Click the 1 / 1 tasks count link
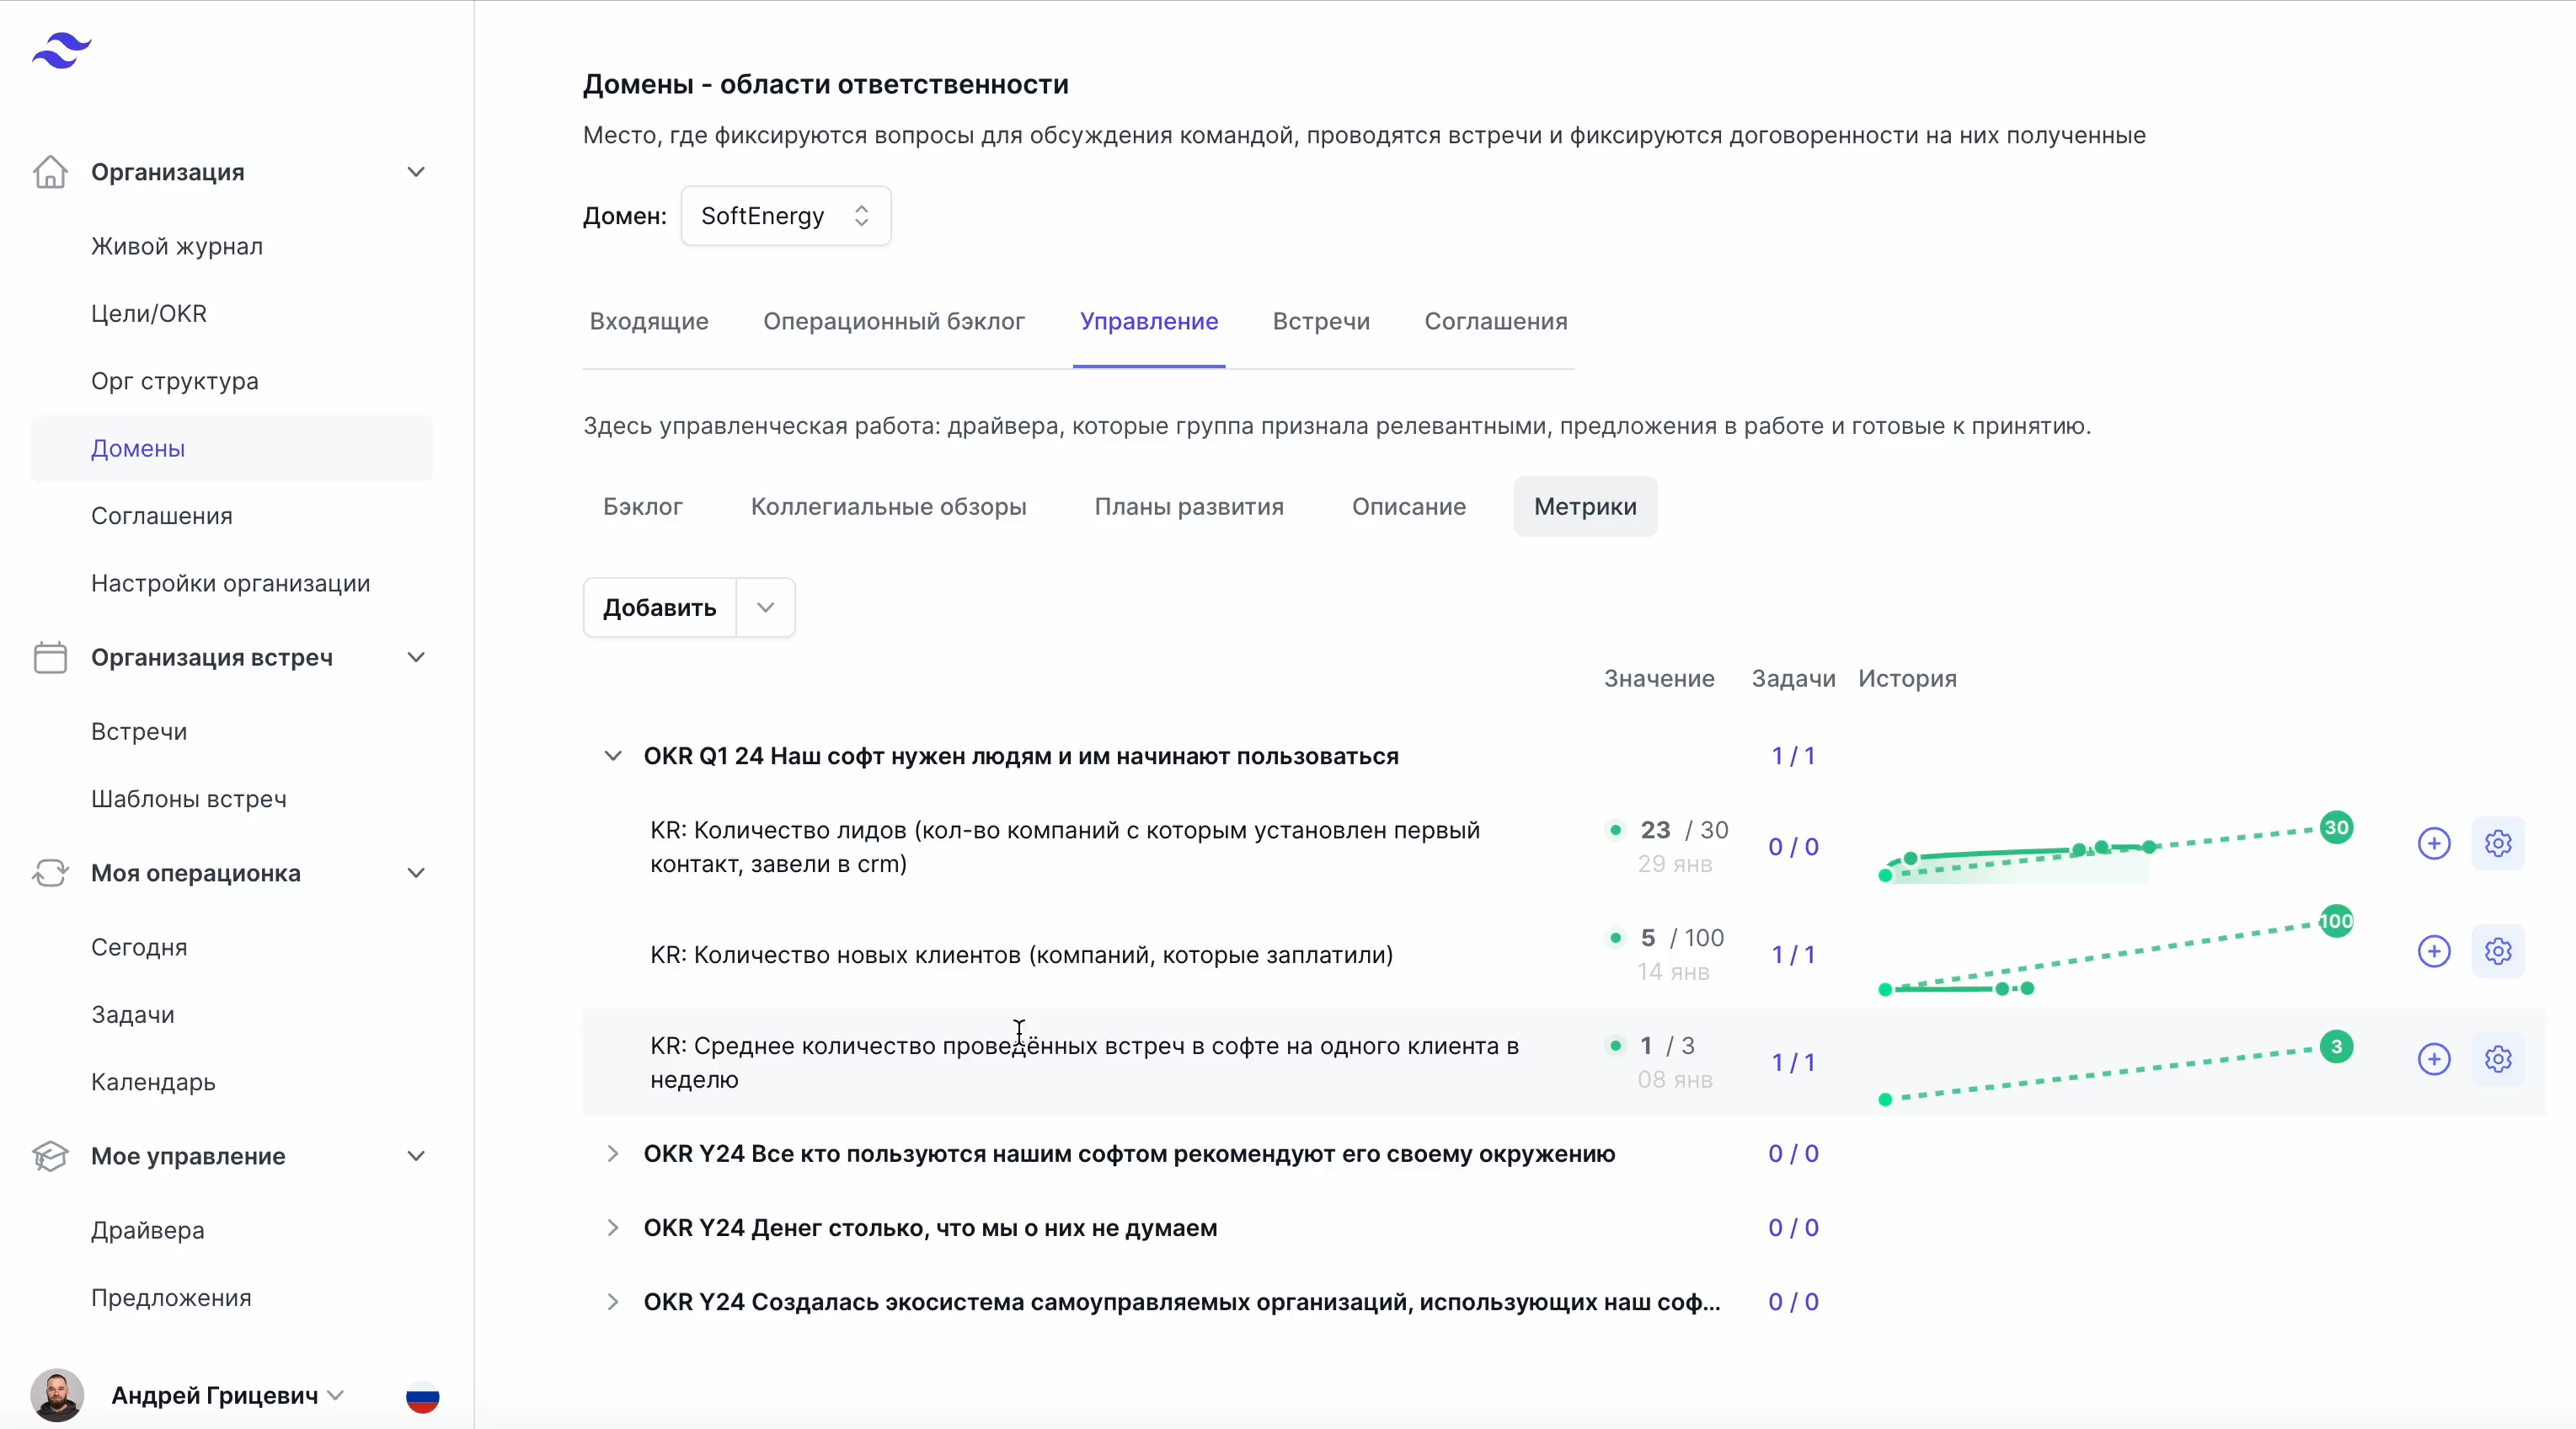The image size is (2576, 1429). pyautogui.click(x=1792, y=756)
